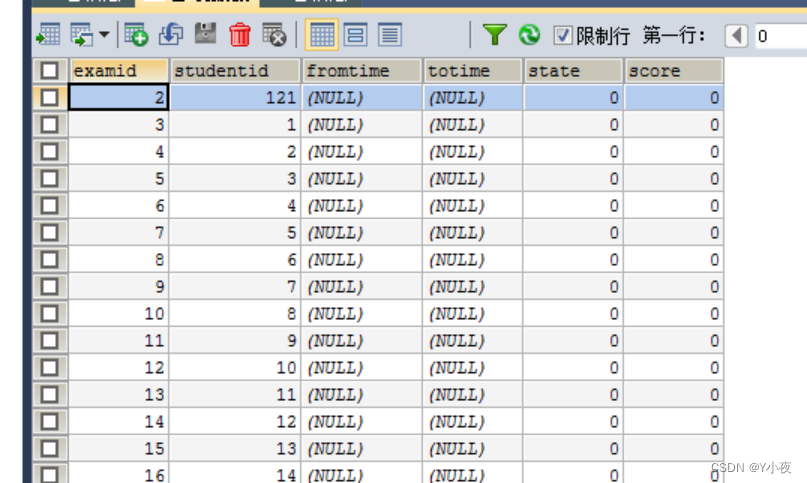
Task: Select the examid cell with value 2
Action: click(x=118, y=97)
